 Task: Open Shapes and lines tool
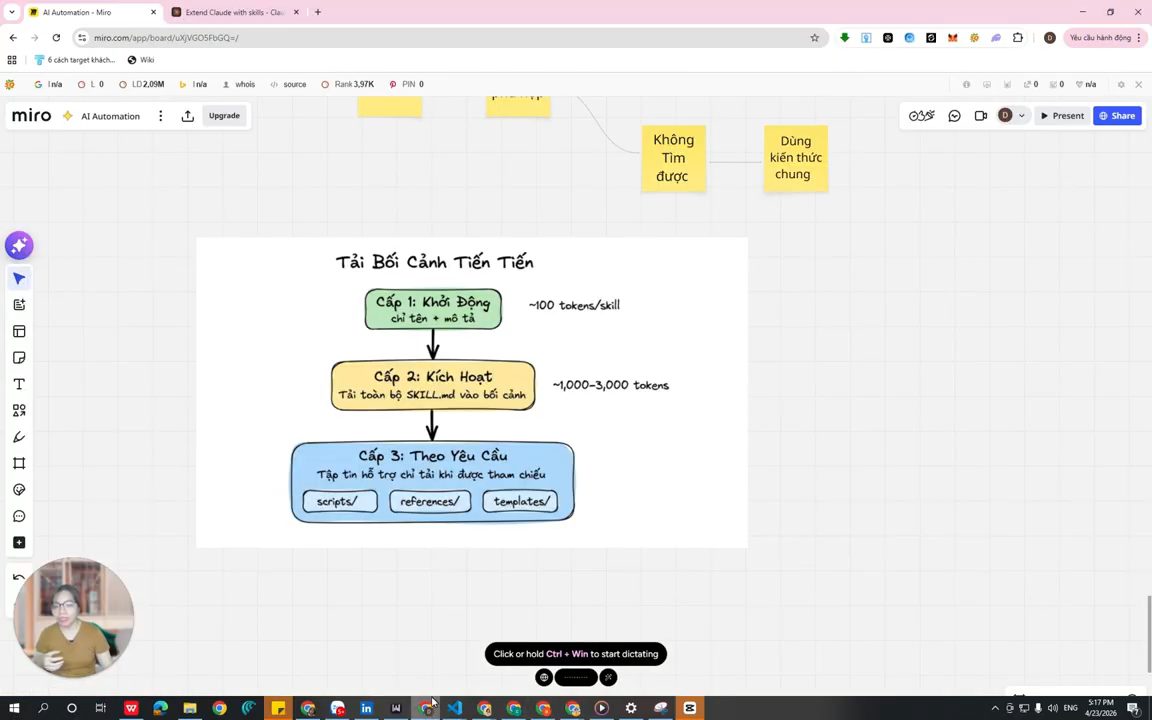19,411
